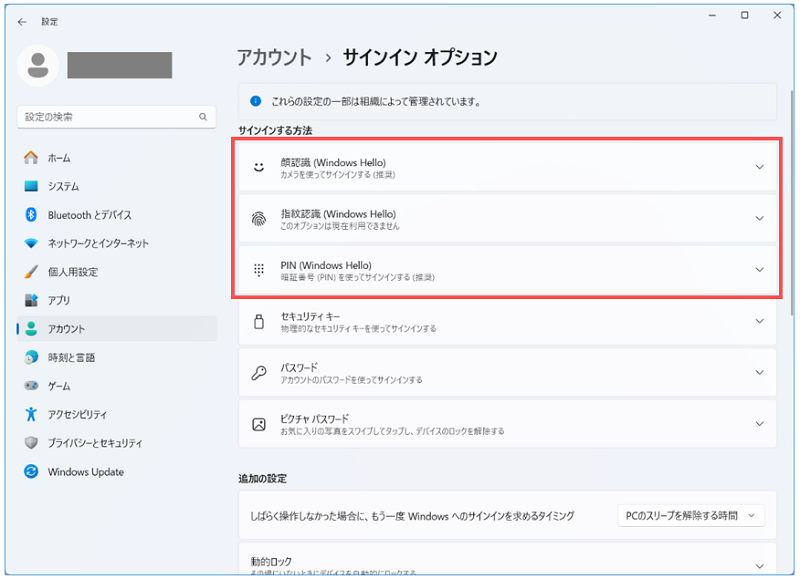The width and height of the screenshot is (800, 579).
Task: Maximize the Settings window
Action: [744, 15]
